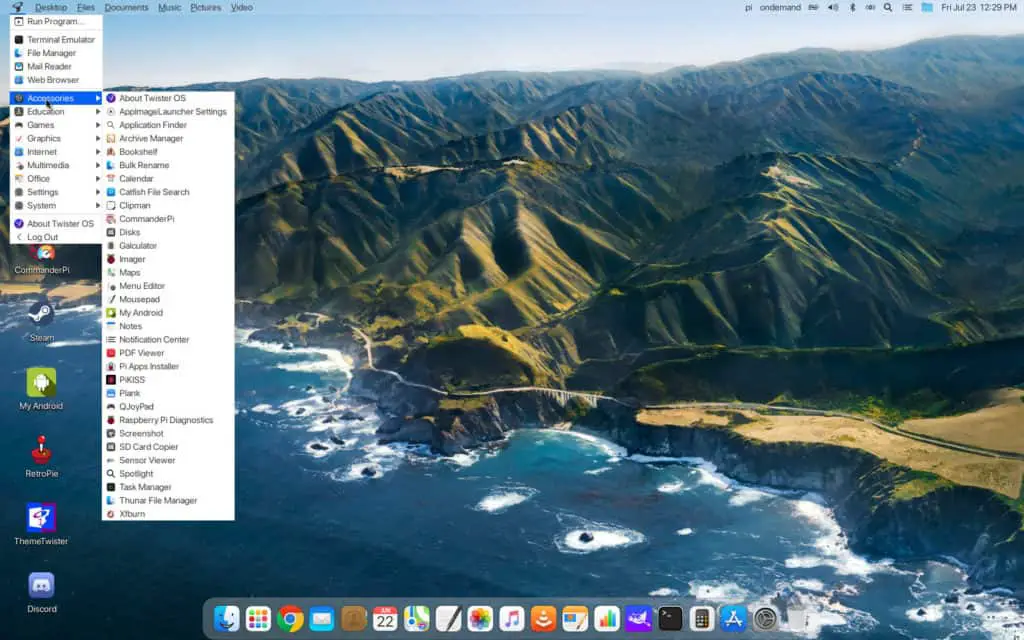Choose Log Out from the main menu

pyautogui.click(x=56, y=237)
